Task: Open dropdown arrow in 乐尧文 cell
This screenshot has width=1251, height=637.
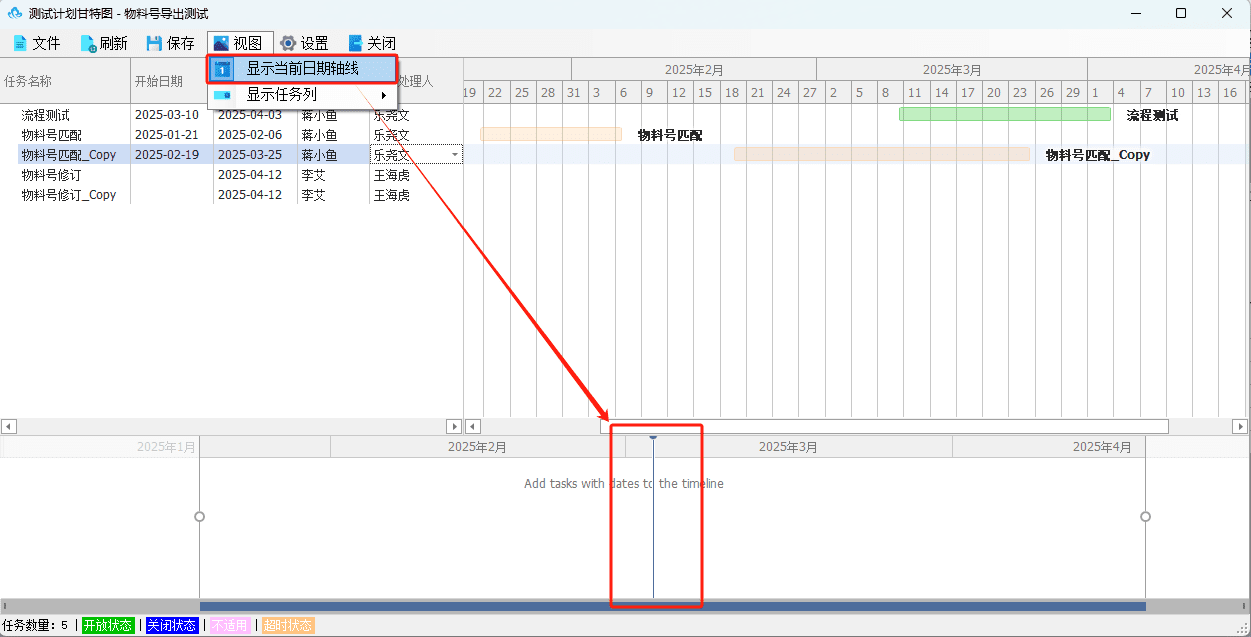Action: pos(455,155)
